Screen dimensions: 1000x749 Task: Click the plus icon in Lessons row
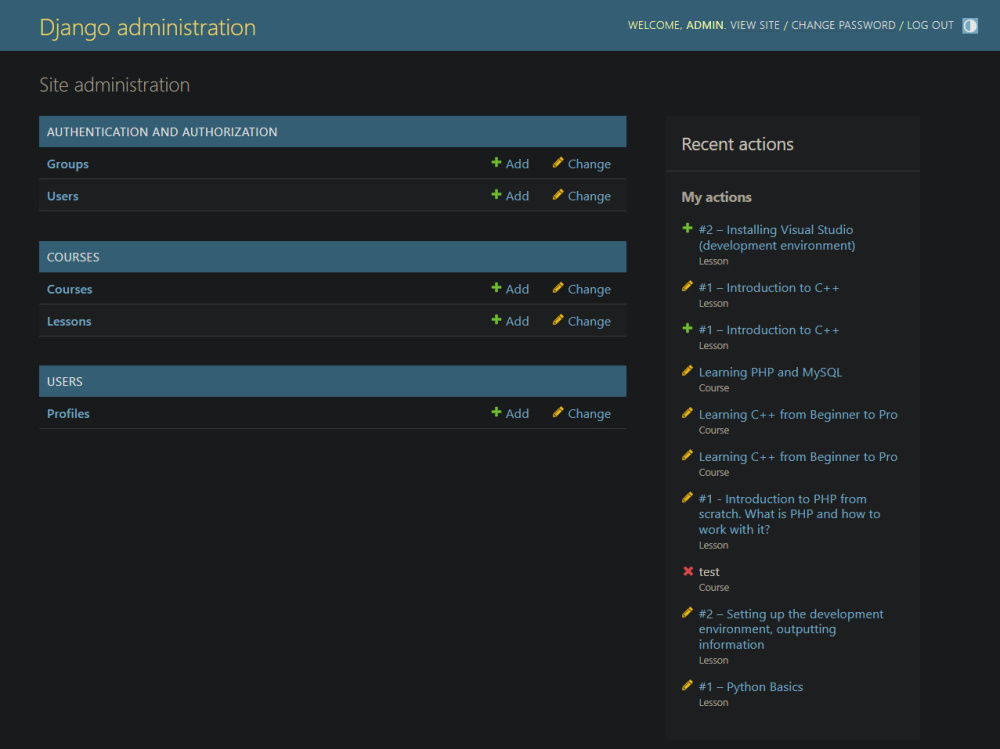pyautogui.click(x=496, y=320)
